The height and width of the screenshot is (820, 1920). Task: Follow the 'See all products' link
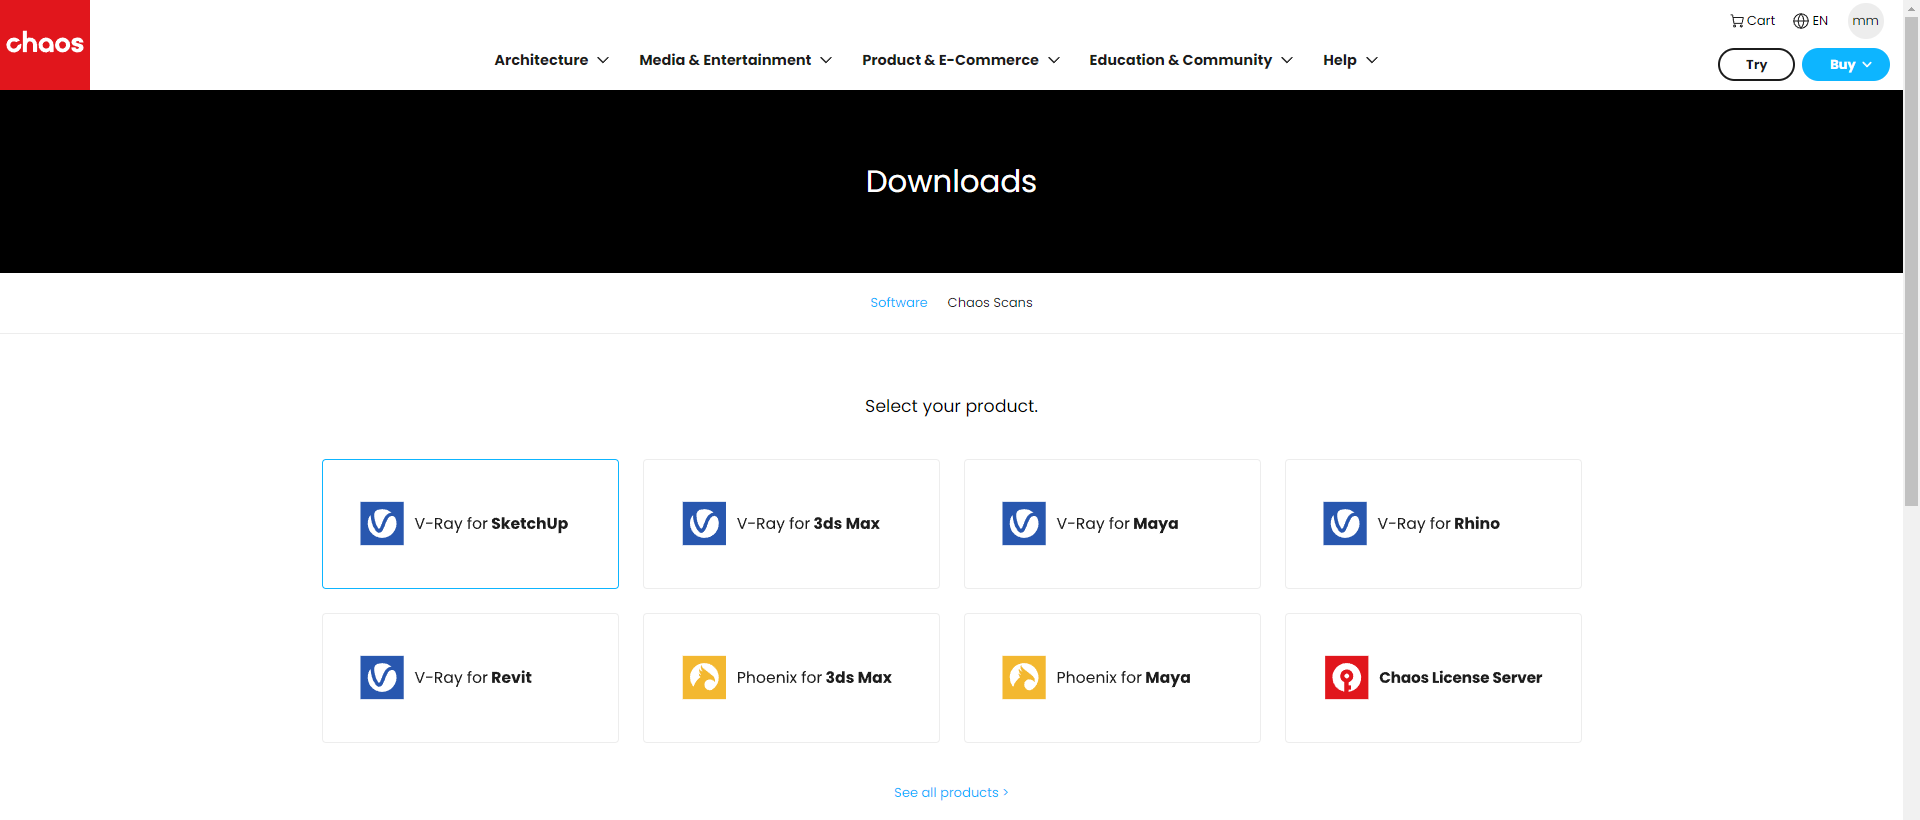(951, 792)
